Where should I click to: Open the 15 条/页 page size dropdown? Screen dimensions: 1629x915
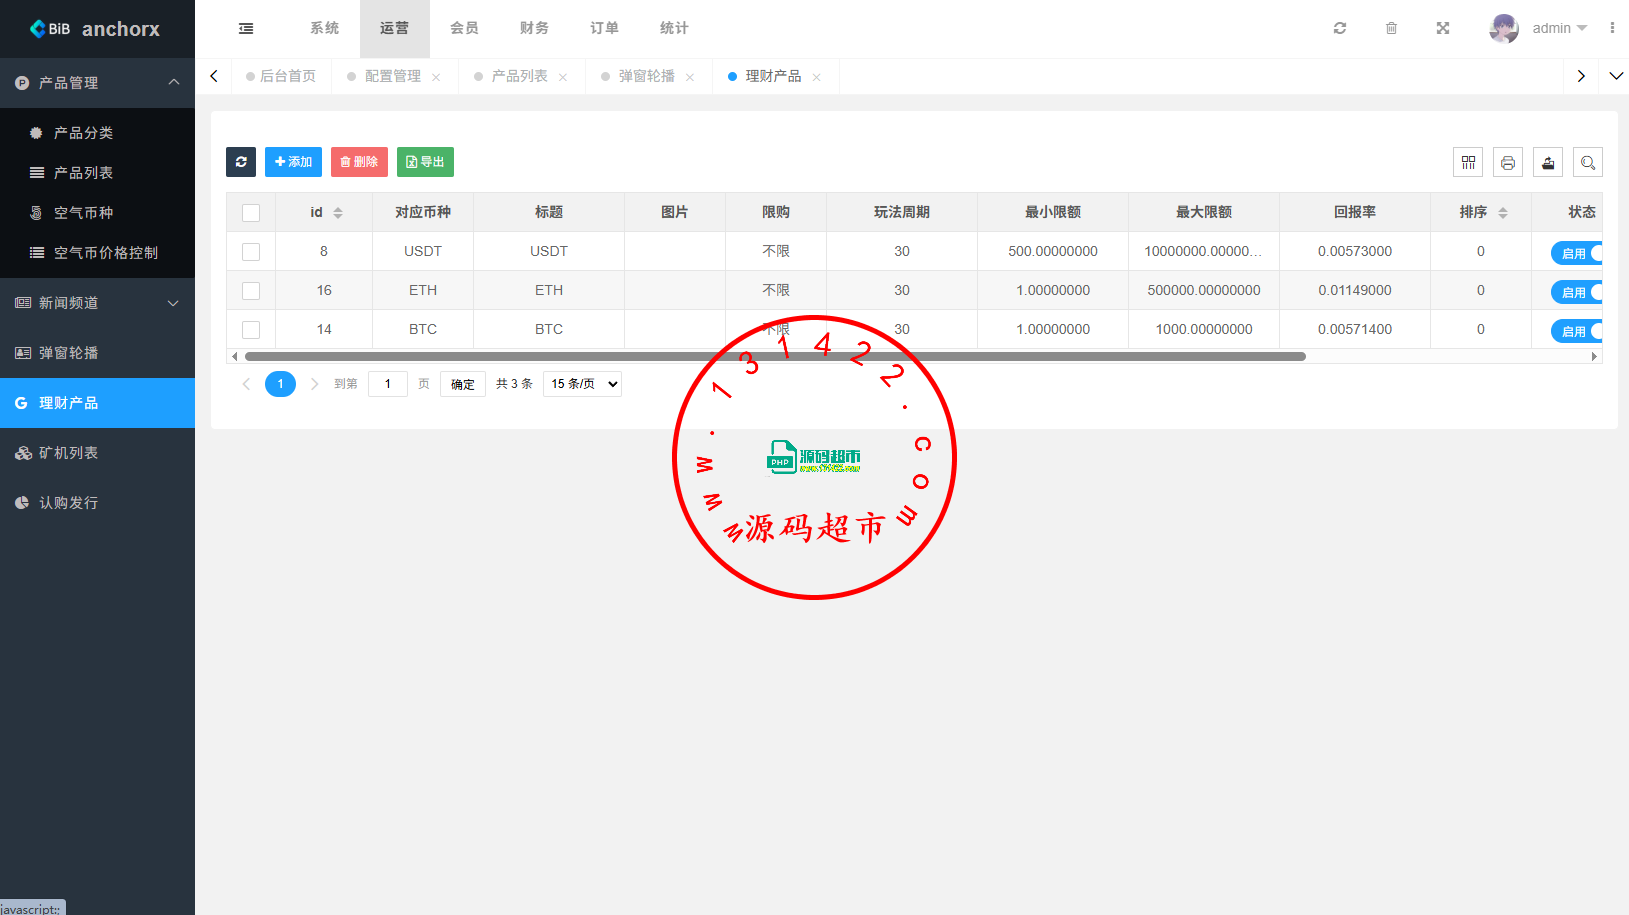click(x=582, y=383)
